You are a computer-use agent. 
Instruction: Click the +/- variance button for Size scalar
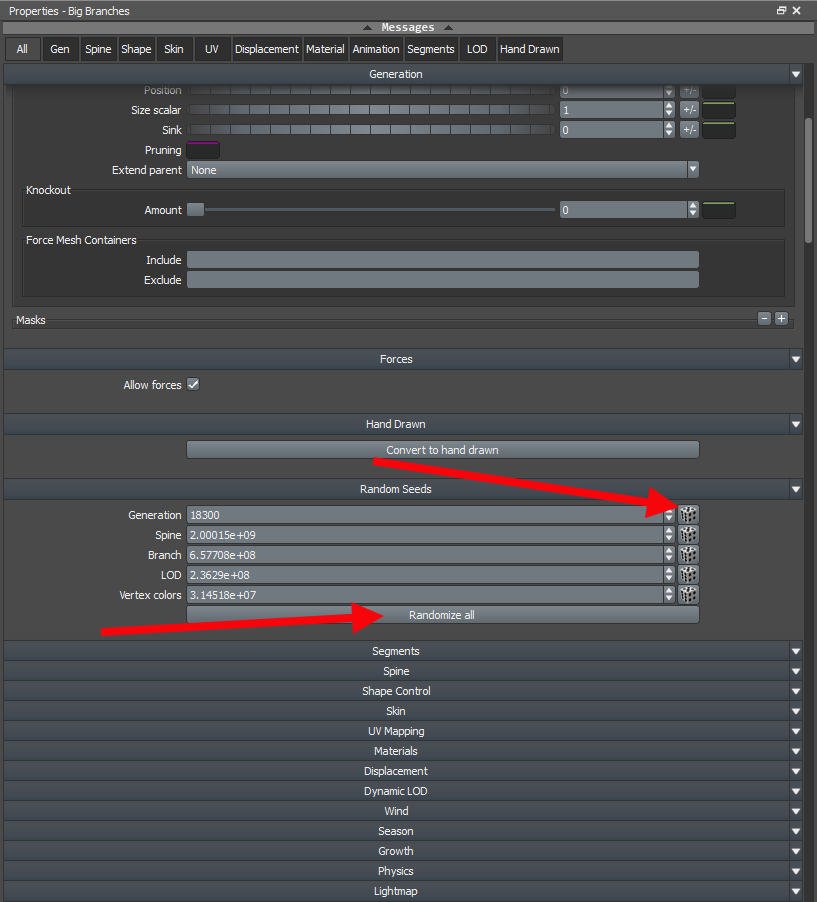click(689, 110)
